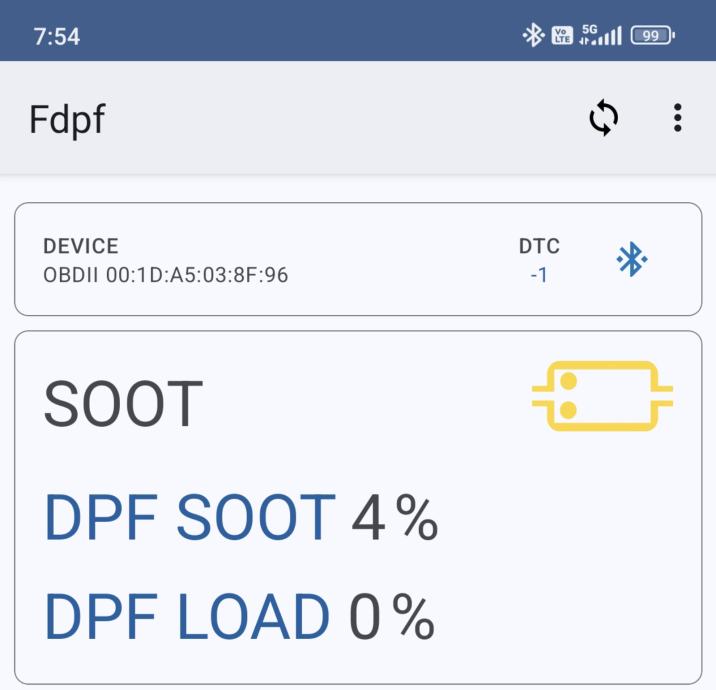Viewport: 716px width, 690px height.
Task: Select the DEVICE label
Action: pyautogui.click(x=80, y=246)
